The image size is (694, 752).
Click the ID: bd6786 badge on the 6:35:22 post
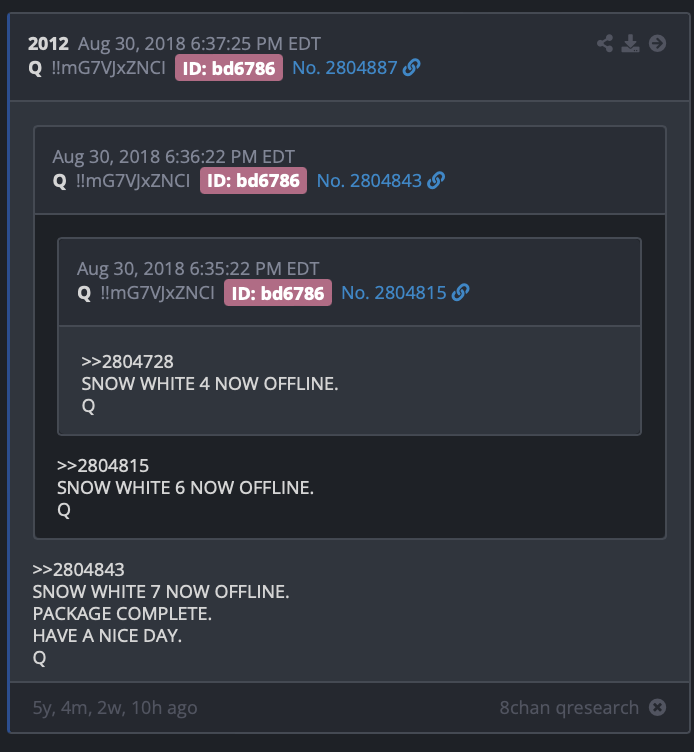pos(278,293)
